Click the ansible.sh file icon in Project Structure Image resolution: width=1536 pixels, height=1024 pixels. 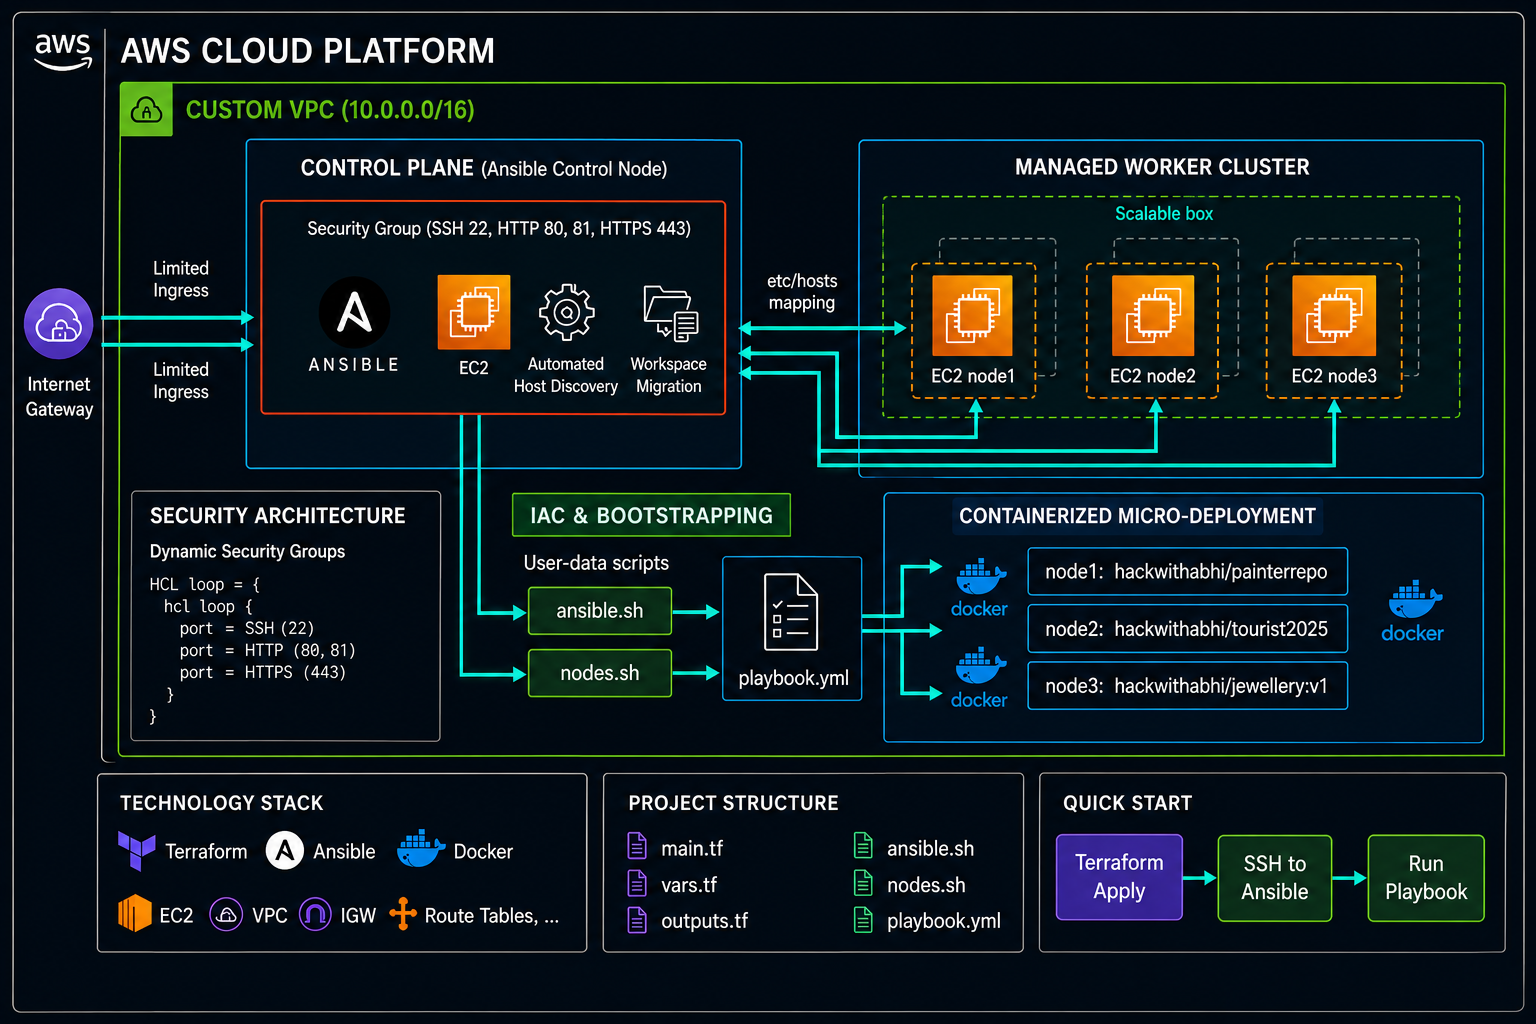(x=863, y=846)
